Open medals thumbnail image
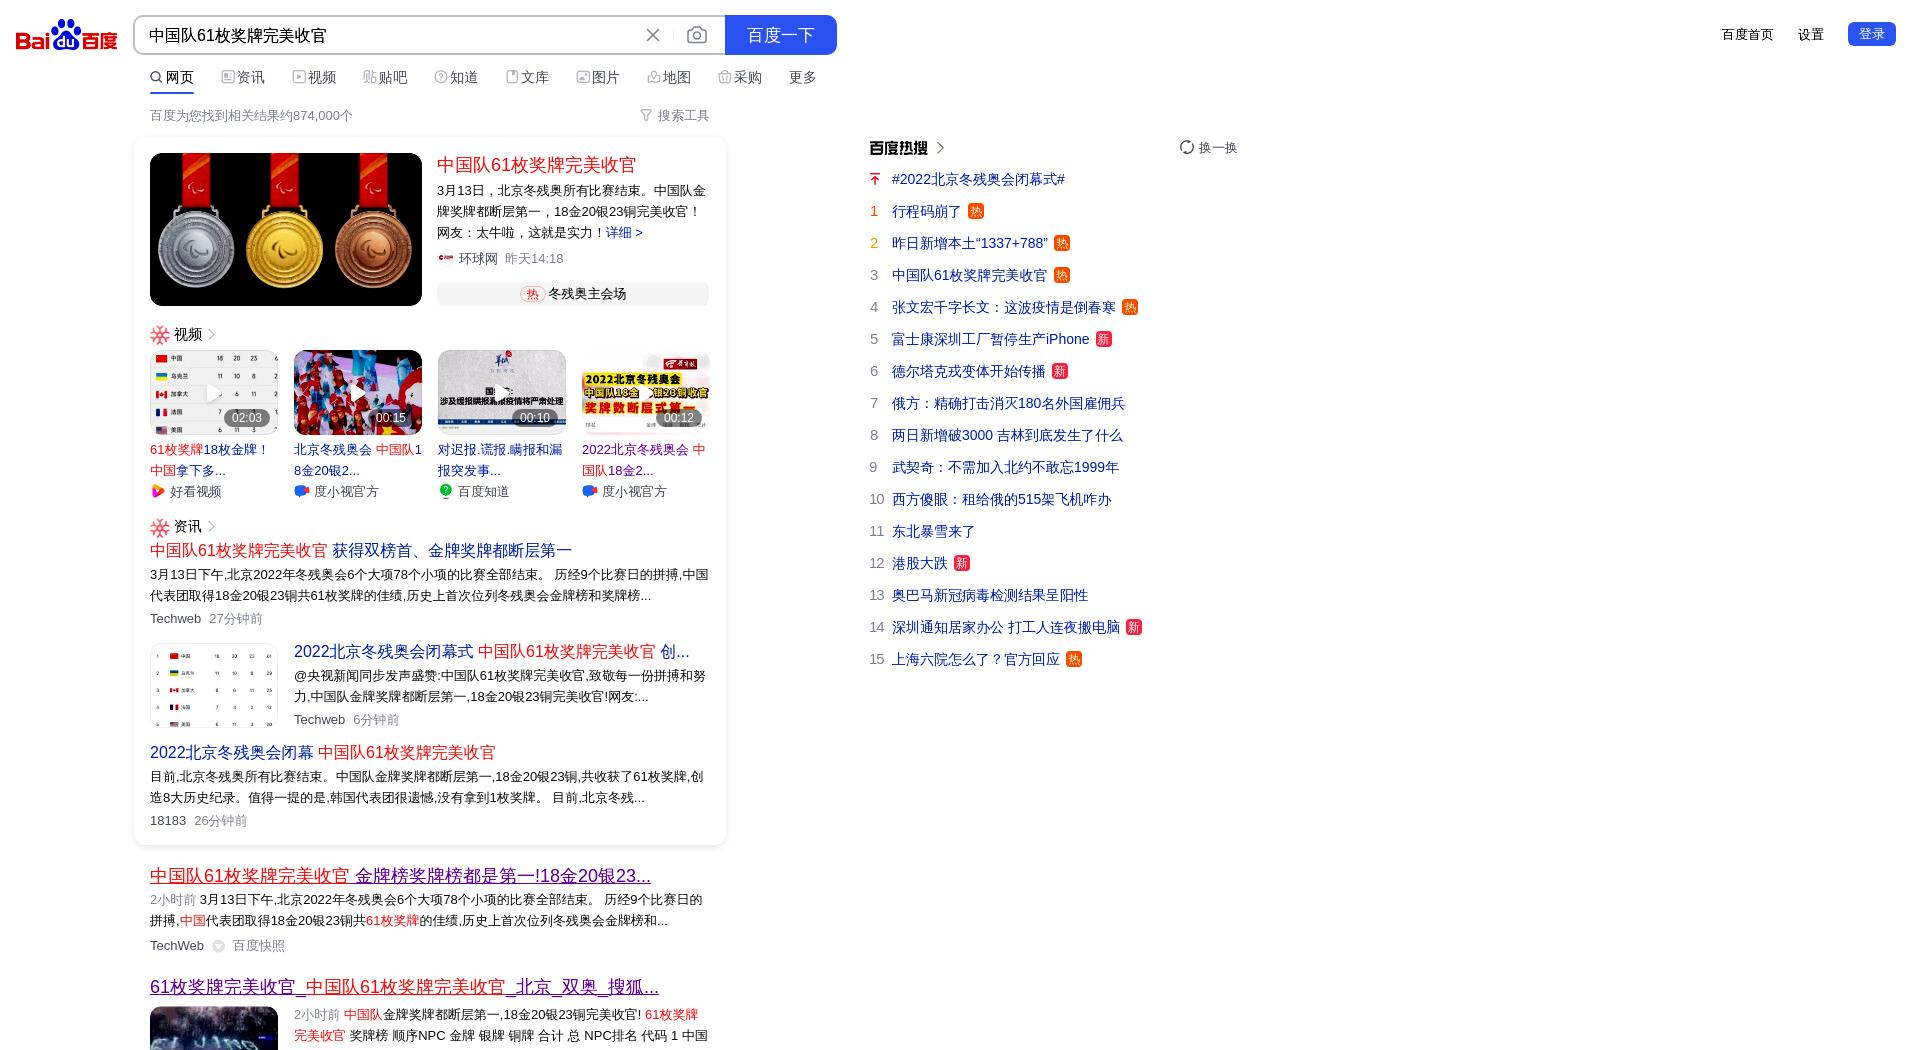Viewport: 1920px width, 1050px height. [286, 229]
